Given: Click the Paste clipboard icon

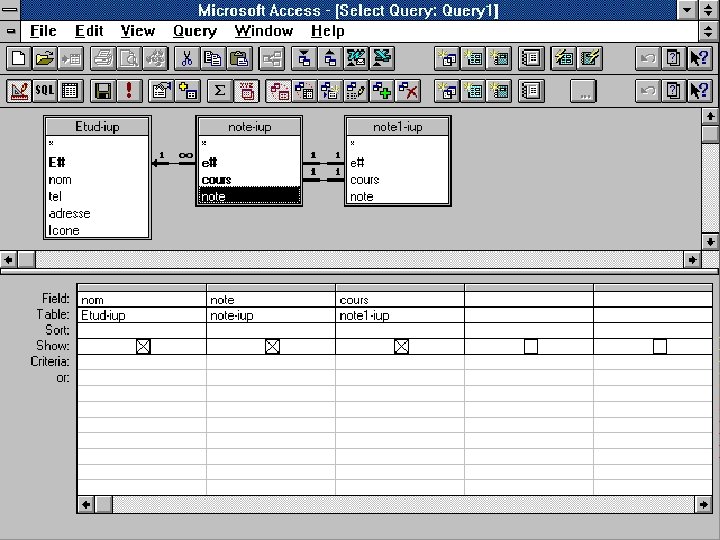Looking at the screenshot, I should click(x=239, y=59).
